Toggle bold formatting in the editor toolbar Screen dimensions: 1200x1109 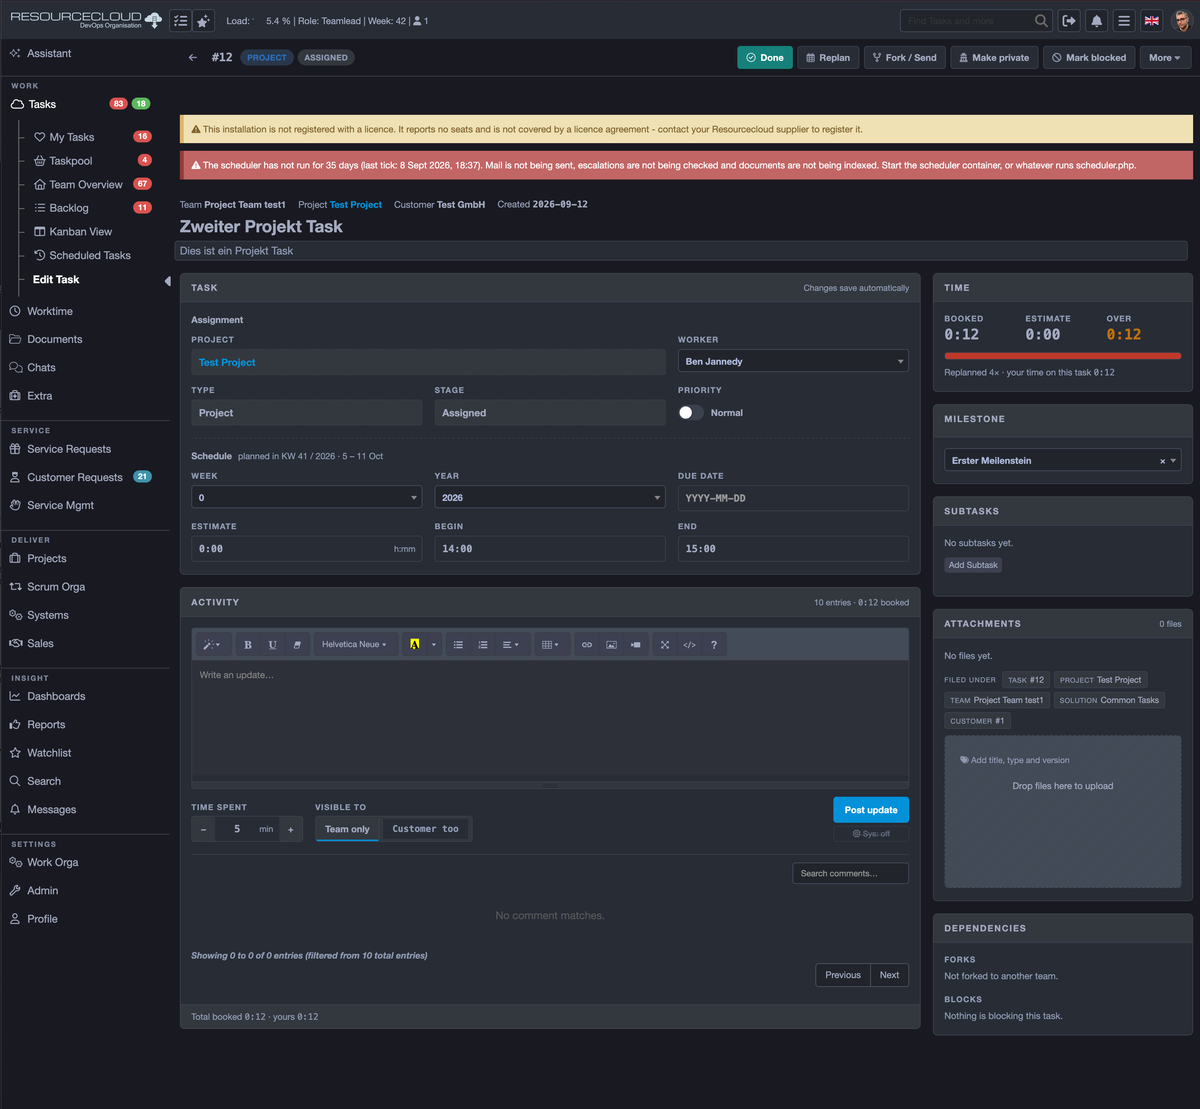pos(248,645)
